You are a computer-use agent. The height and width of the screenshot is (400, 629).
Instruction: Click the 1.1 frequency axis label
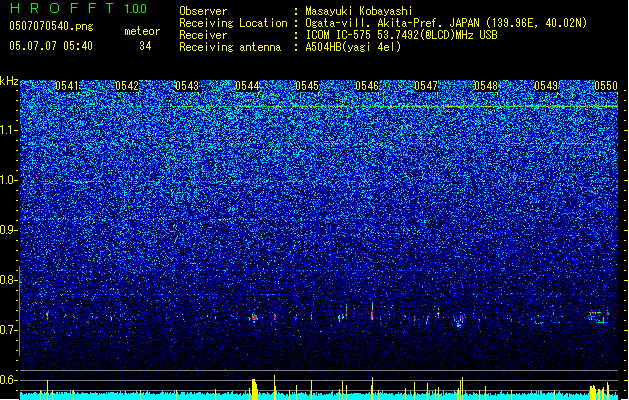click(x=9, y=130)
